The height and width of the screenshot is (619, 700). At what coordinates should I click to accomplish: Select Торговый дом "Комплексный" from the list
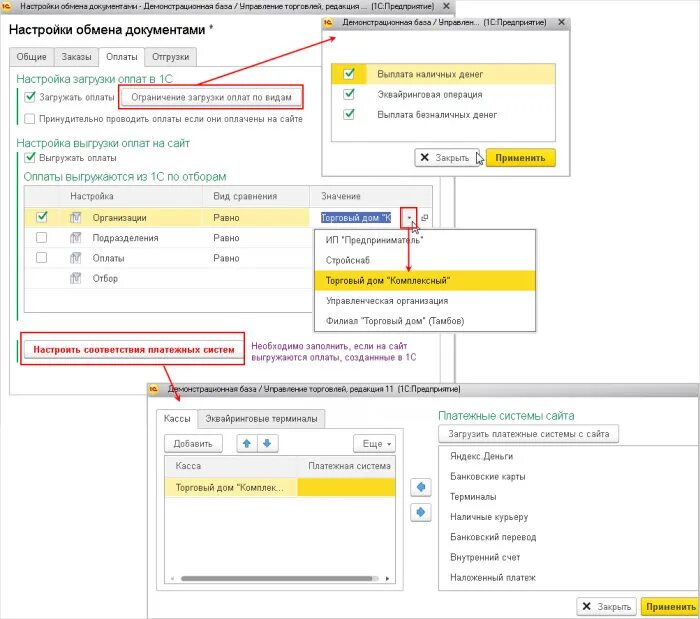pos(425,281)
